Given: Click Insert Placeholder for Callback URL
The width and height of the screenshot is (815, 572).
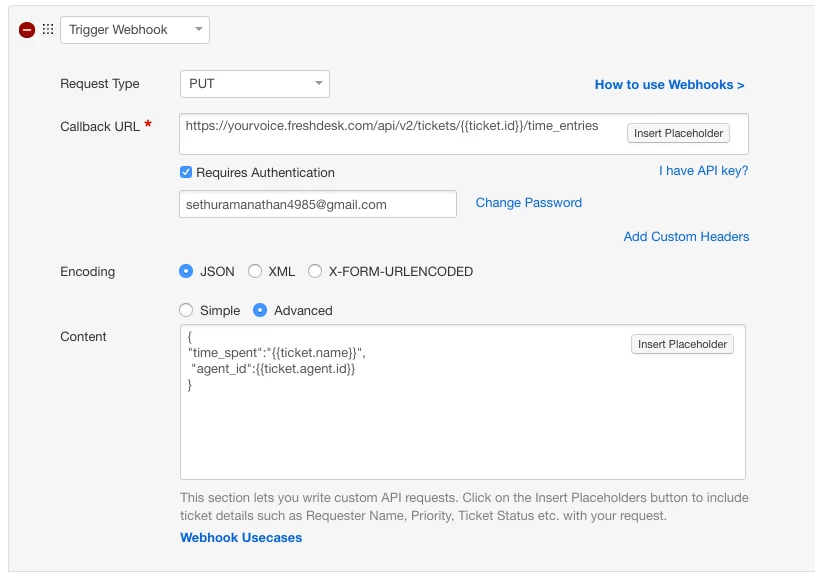Looking at the screenshot, I should click(678, 133).
